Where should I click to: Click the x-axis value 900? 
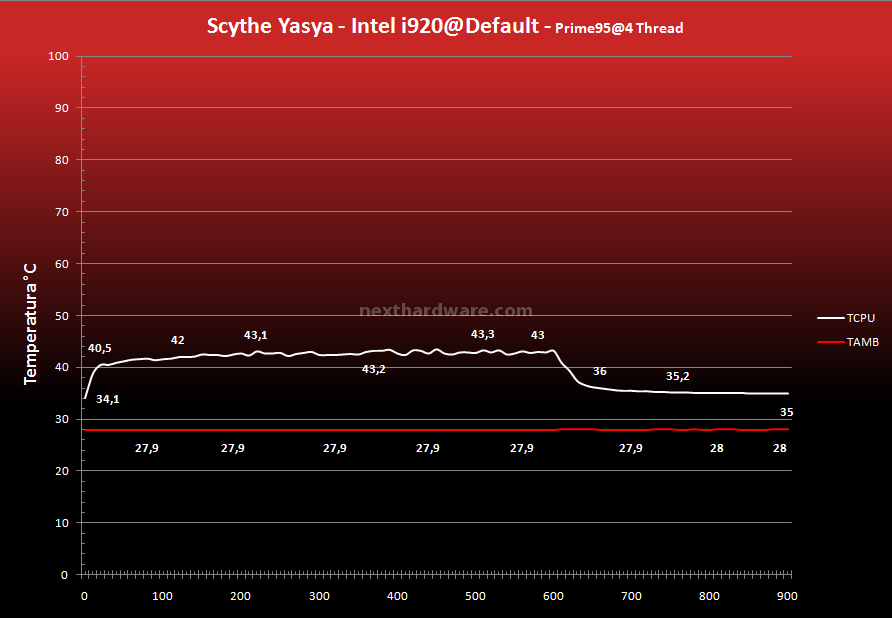(x=787, y=596)
